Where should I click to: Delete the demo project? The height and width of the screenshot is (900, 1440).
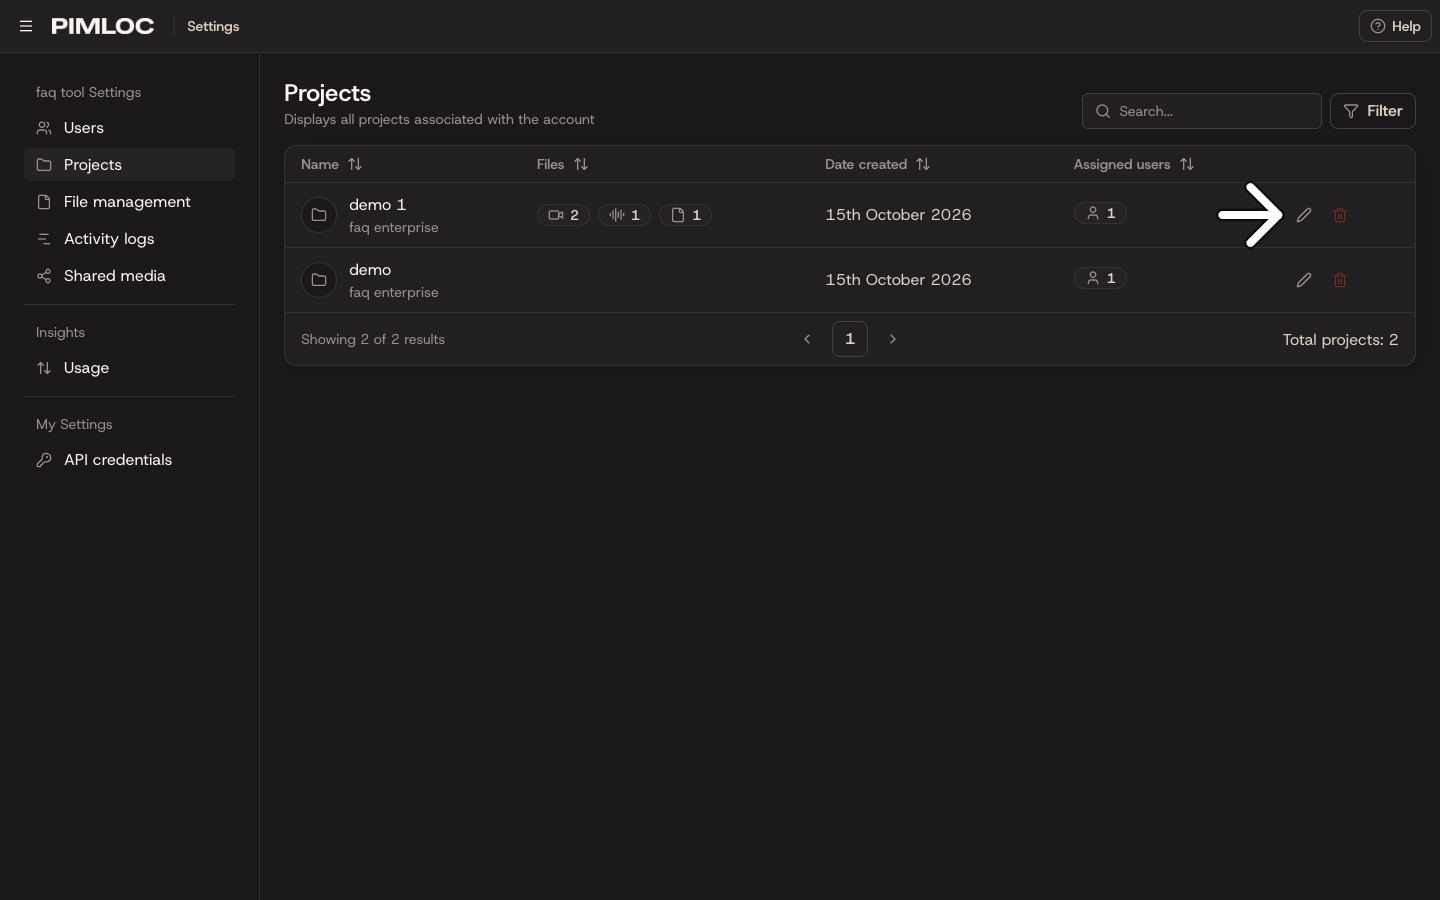click(x=1340, y=280)
